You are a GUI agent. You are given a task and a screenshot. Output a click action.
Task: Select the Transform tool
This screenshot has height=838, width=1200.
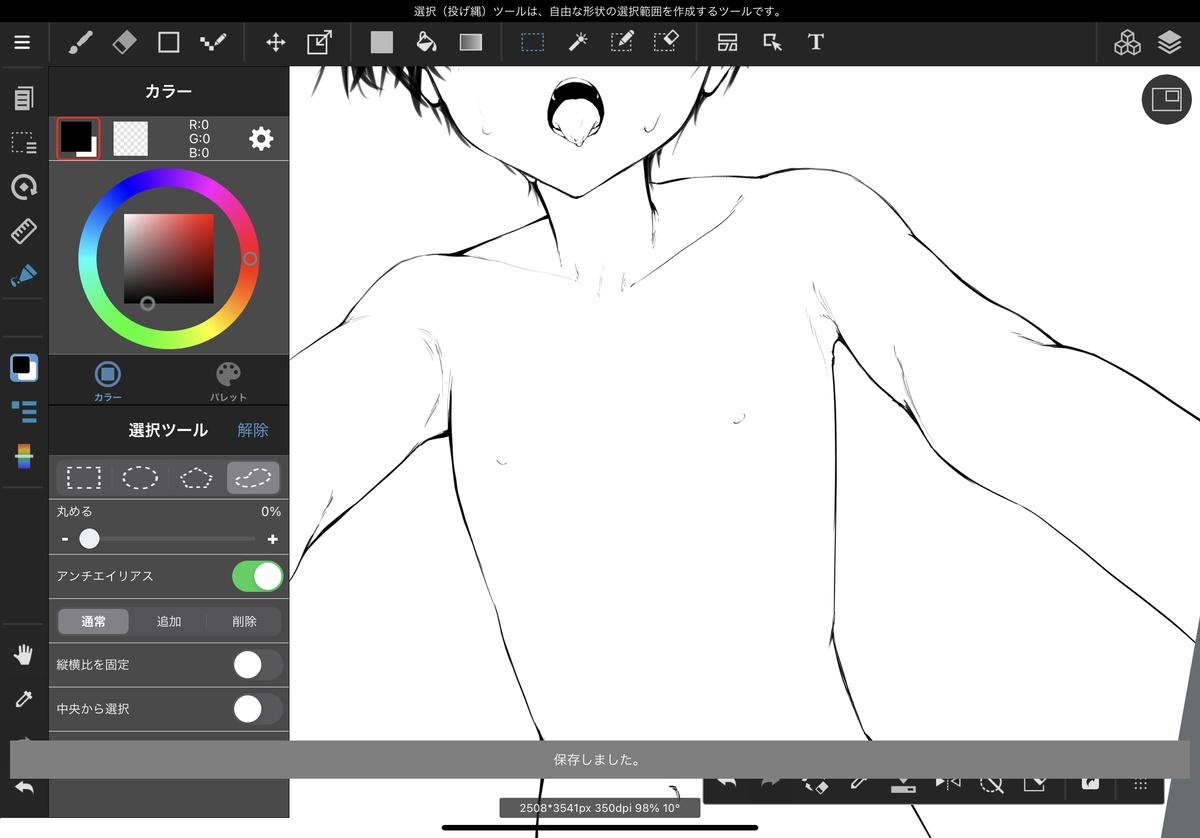tap(319, 42)
